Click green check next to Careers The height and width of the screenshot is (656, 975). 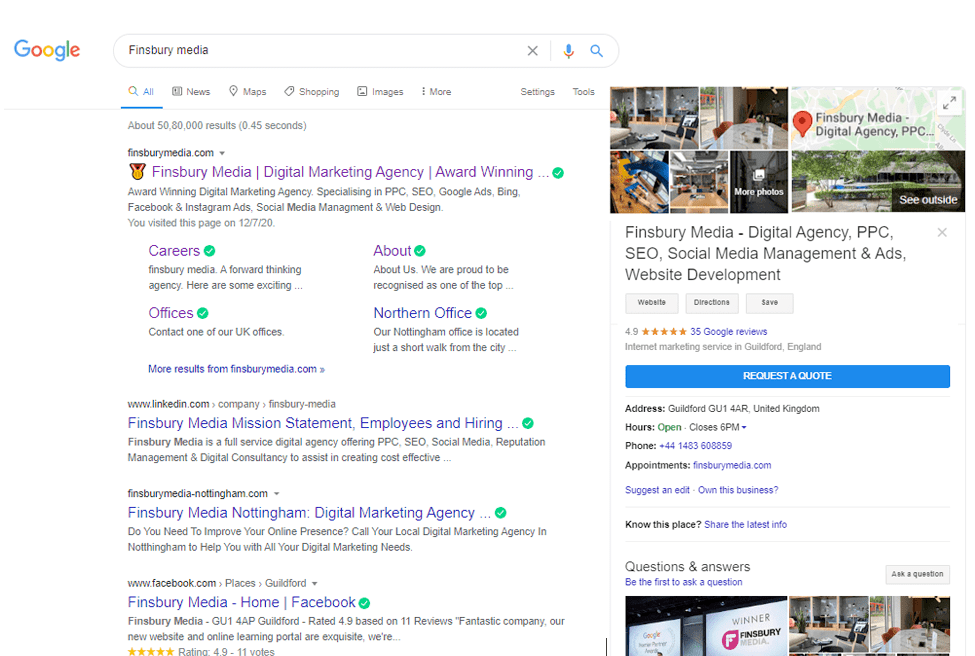click(x=210, y=251)
